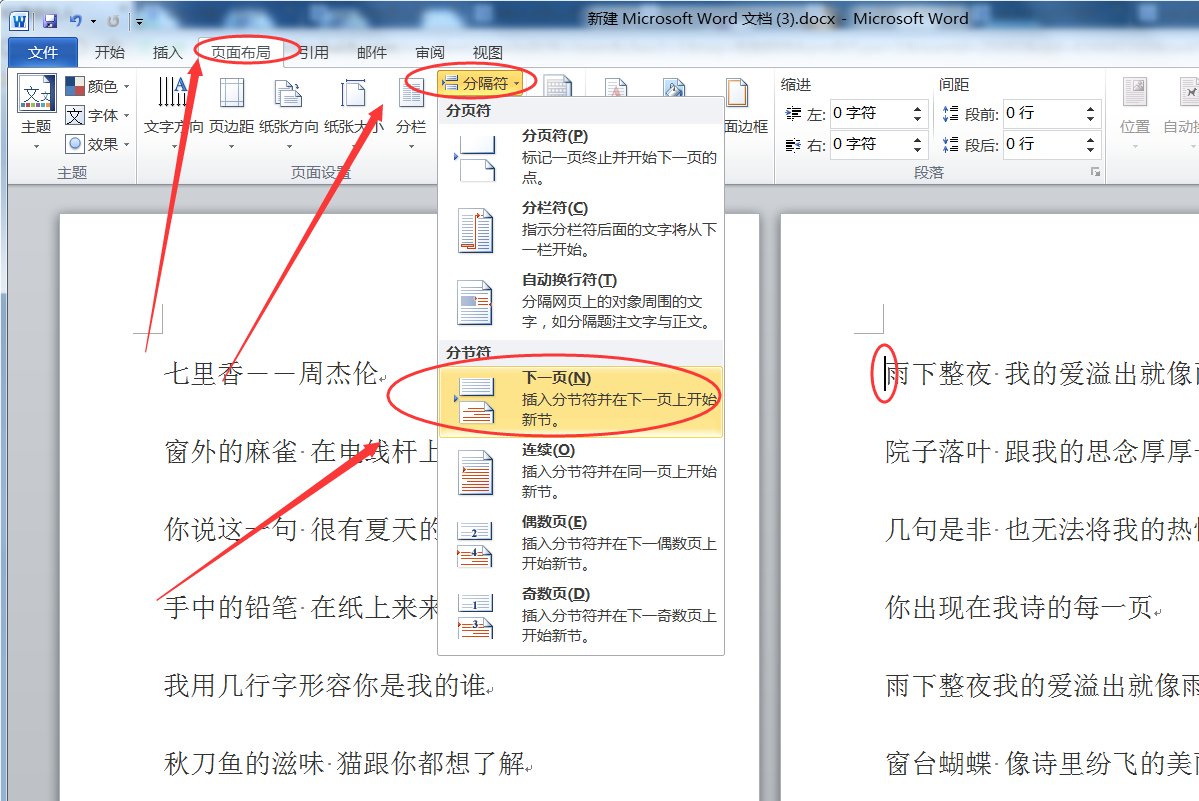Screen dimensions: 1199x801
Task: Expand the 字体 theme fonts dropdown
Action: click(x=96, y=114)
